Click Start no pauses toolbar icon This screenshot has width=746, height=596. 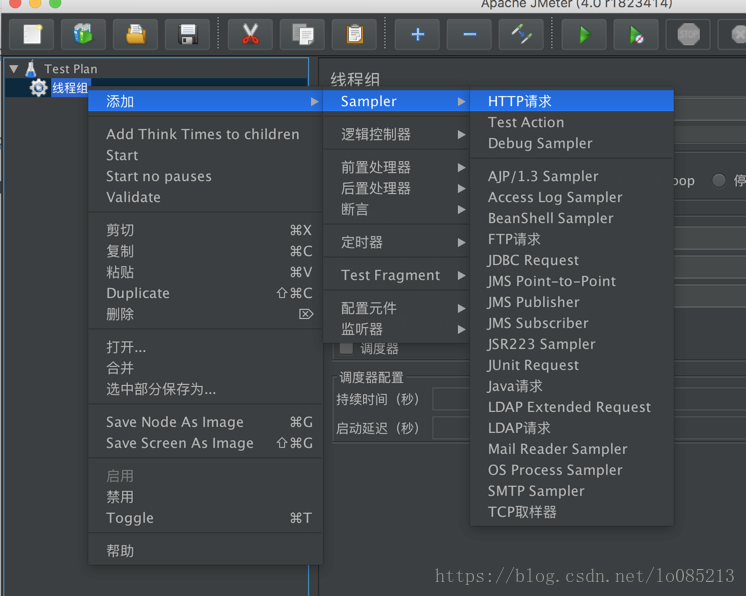(636, 34)
